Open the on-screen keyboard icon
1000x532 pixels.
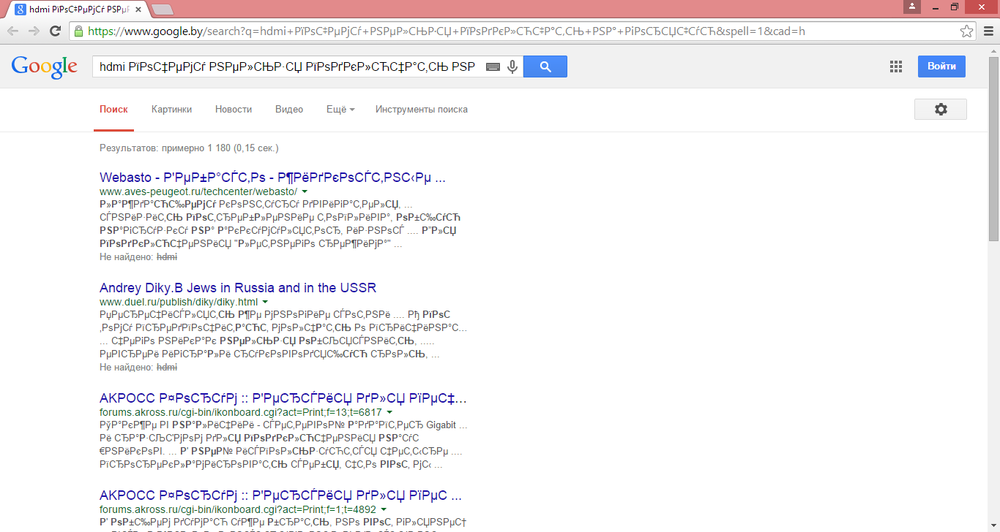pyautogui.click(x=492, y=67)
